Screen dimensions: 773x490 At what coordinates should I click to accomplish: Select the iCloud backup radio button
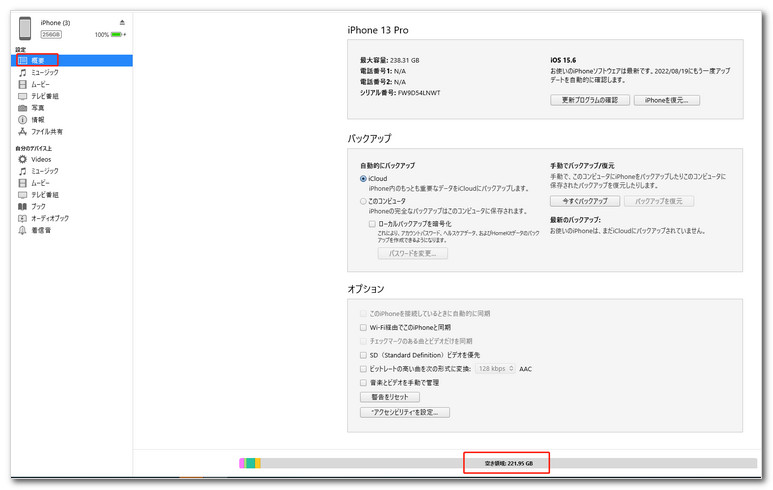[363, 179]
